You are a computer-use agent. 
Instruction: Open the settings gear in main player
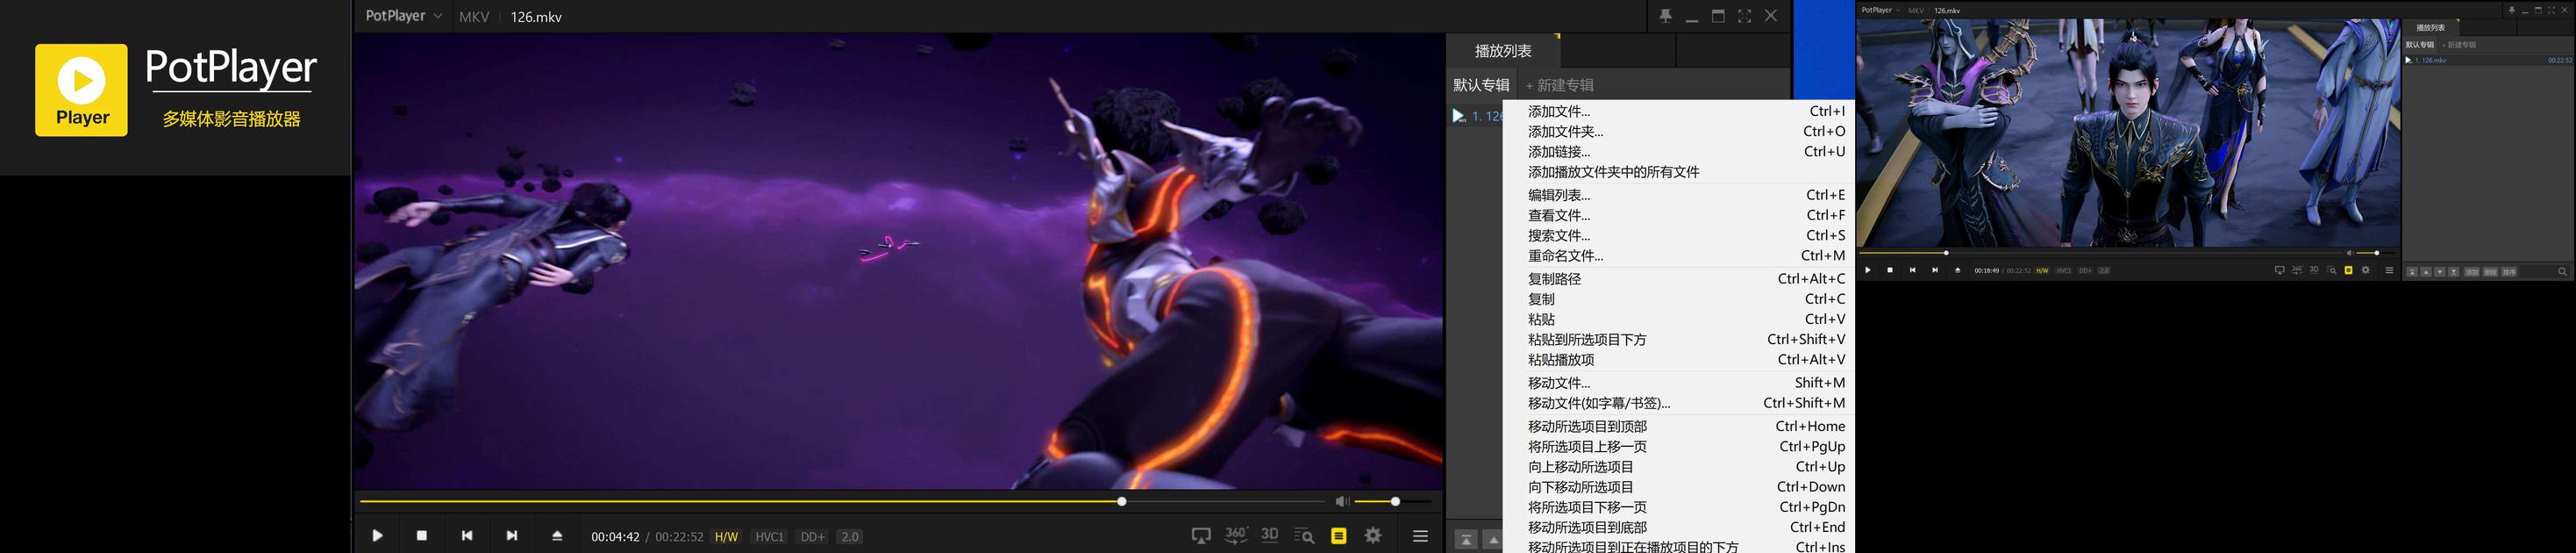click(1374, 536)
